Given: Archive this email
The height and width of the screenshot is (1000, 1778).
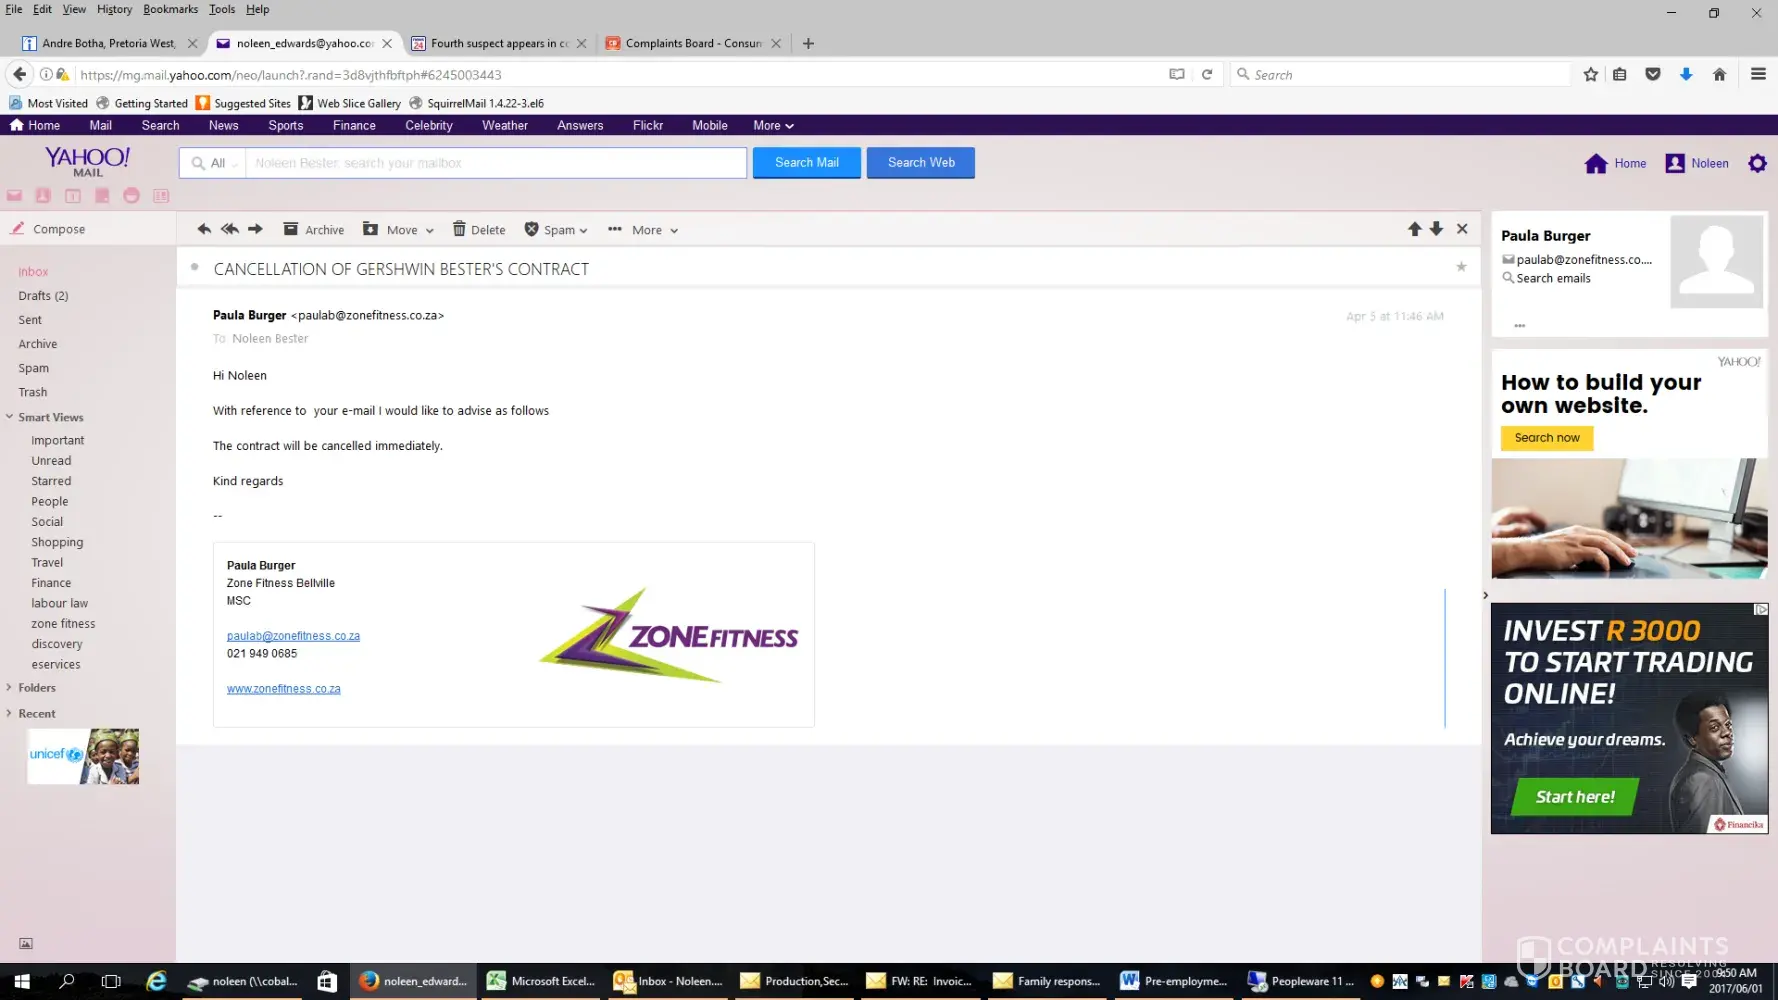Looking at the screenshot, I should [313, 230].
